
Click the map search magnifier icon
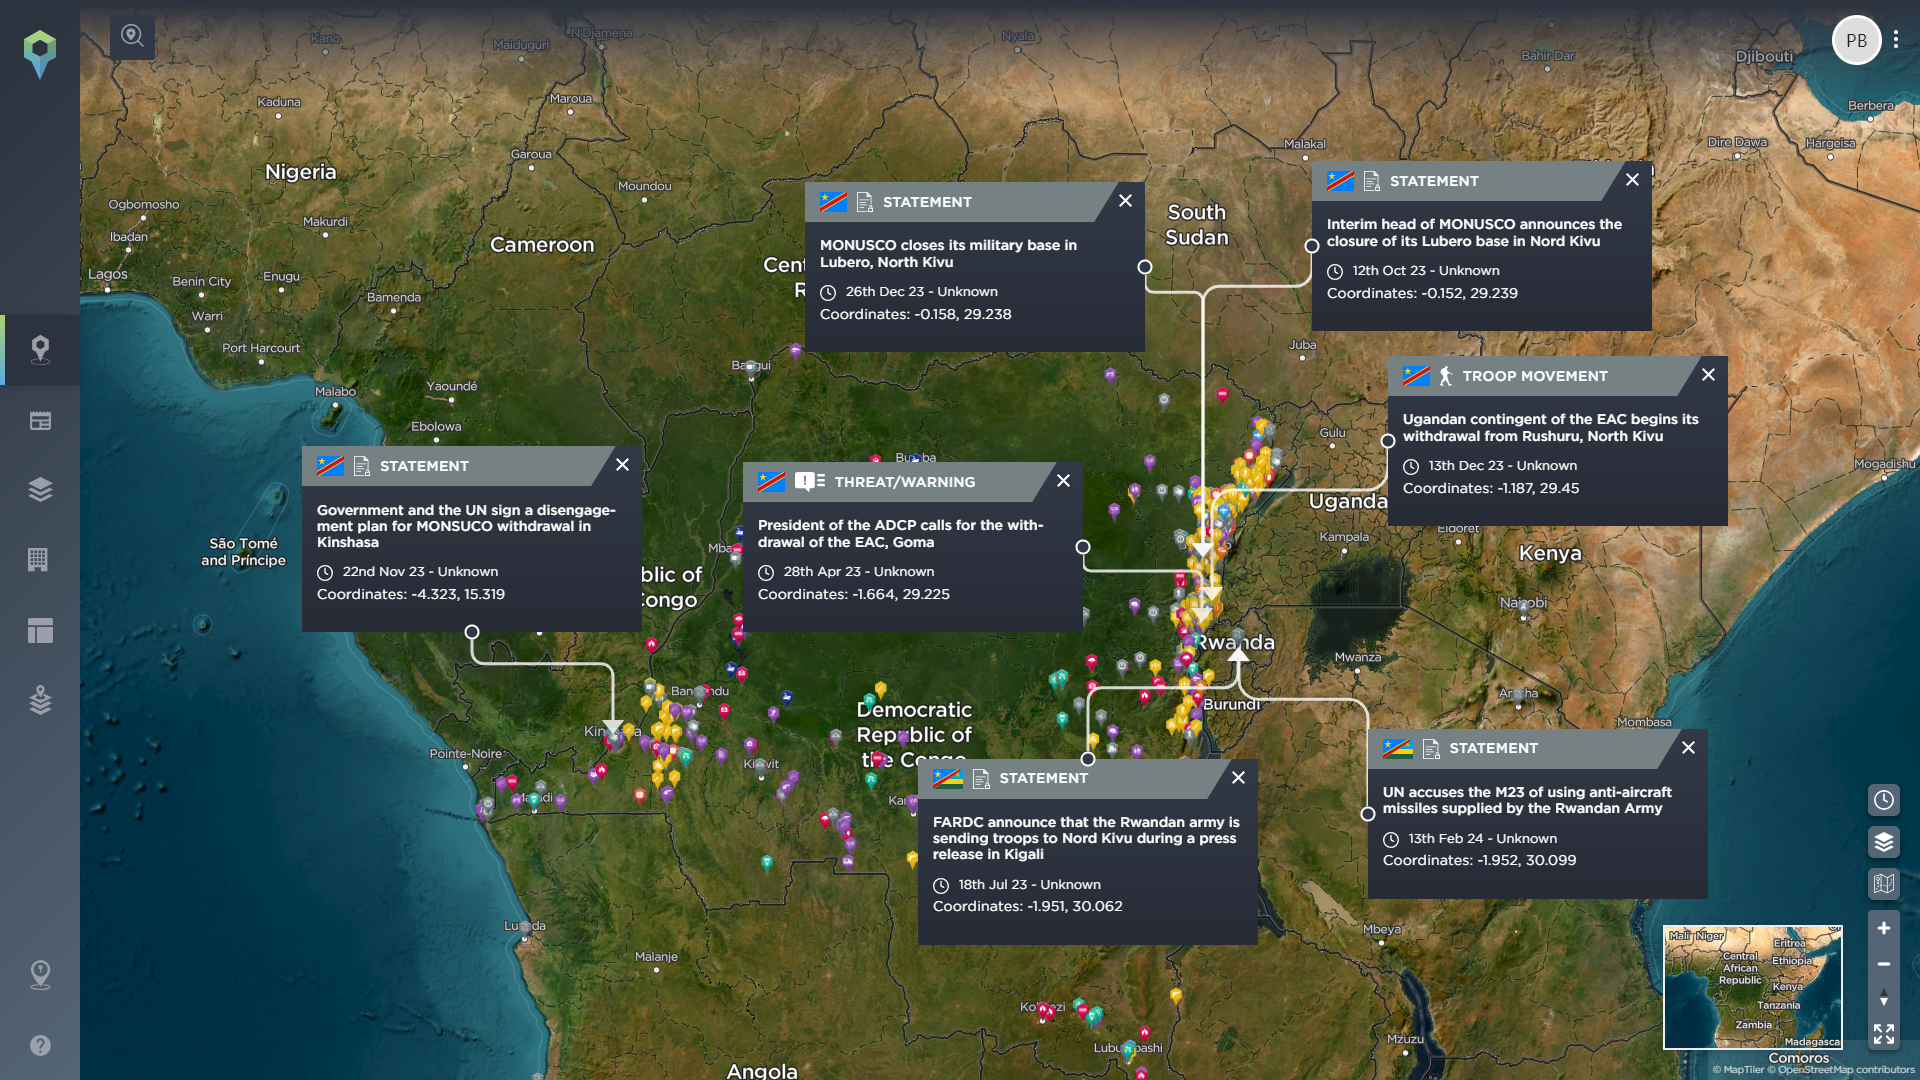(132, 37)
